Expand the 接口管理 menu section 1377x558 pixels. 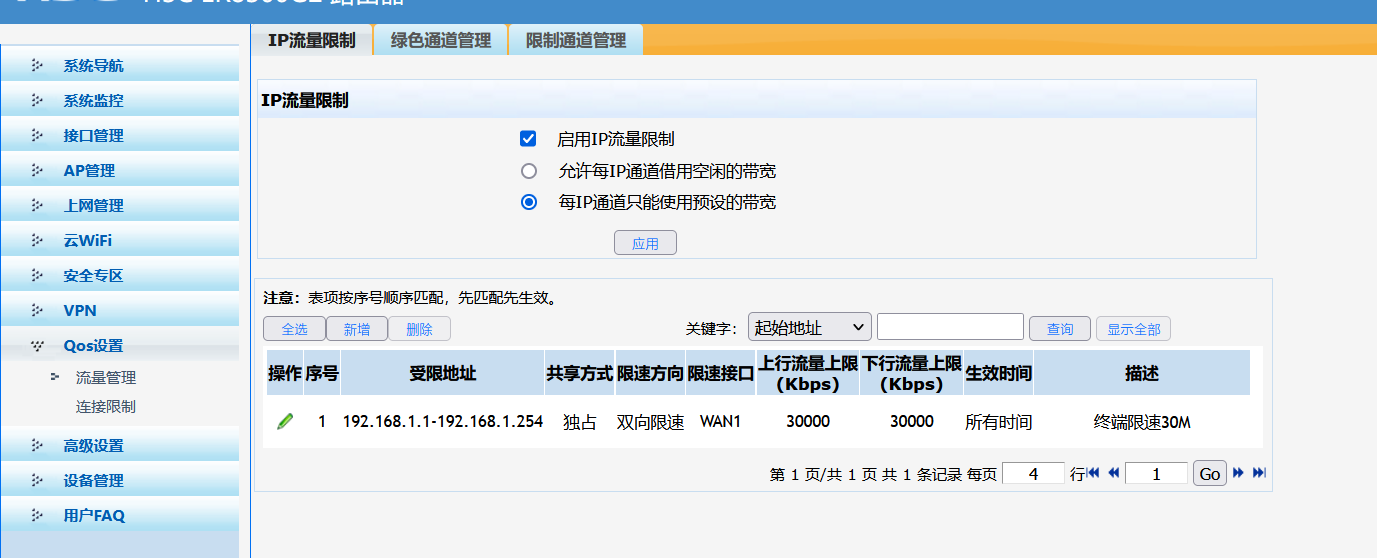(x=120, y=136)
